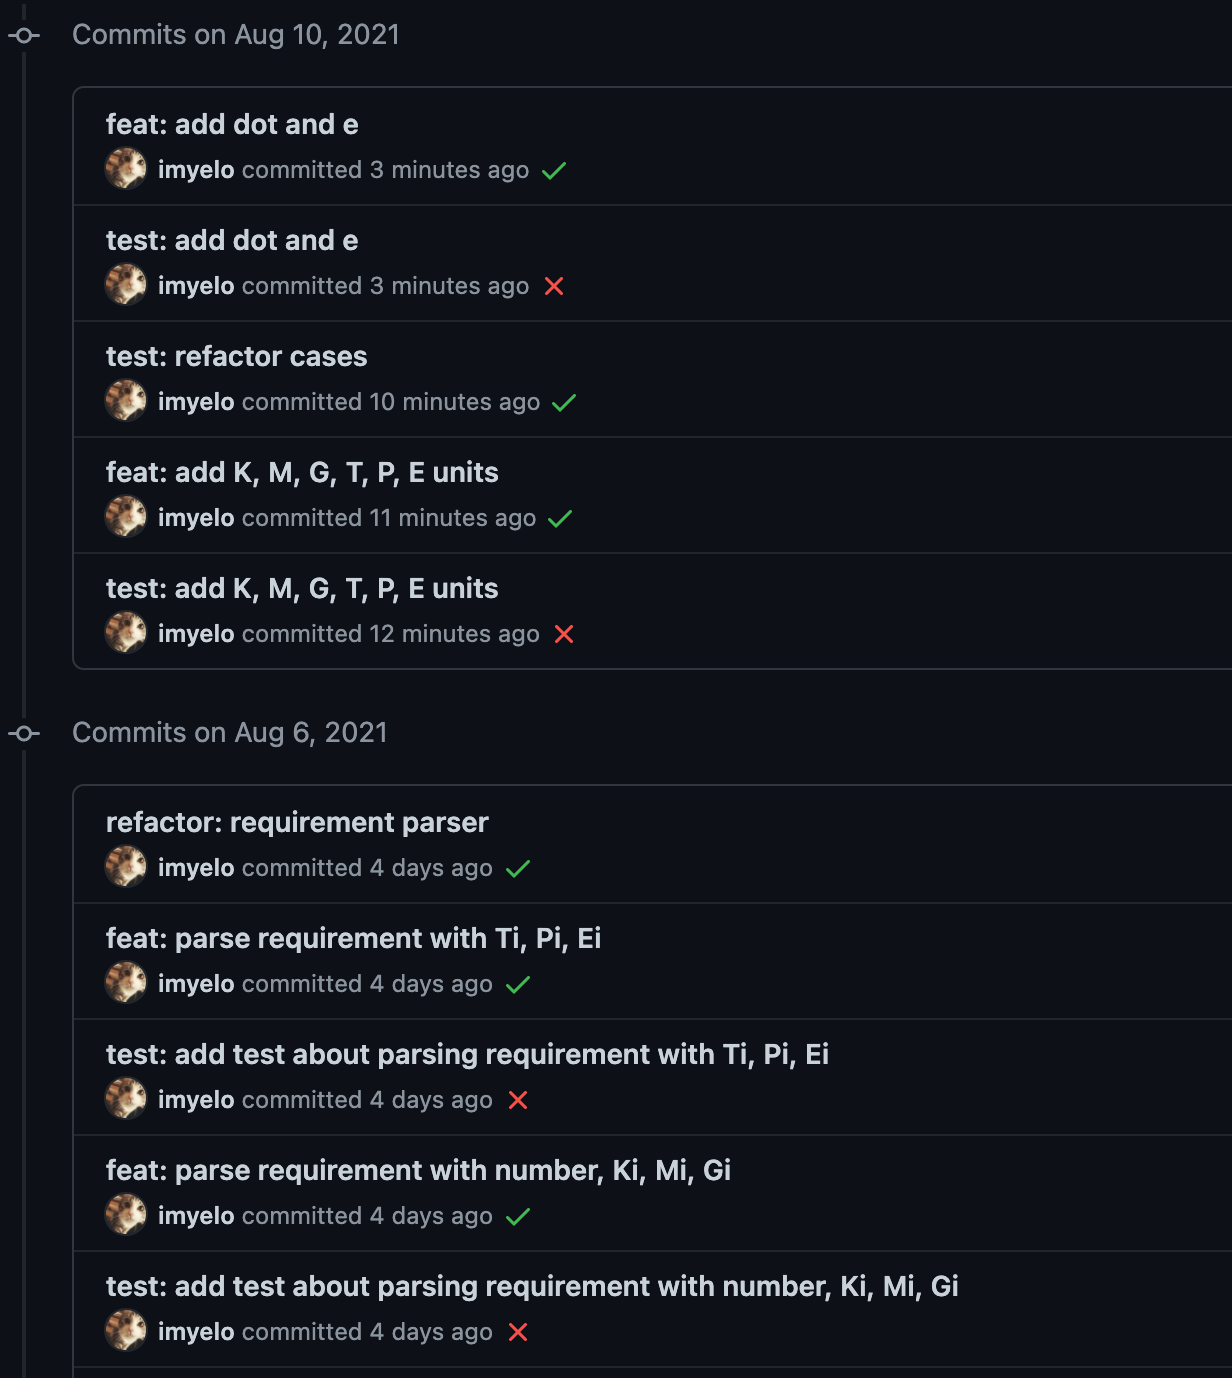Open commit 'feat: add K, M, G, T, P, E units'
Viewport: 1232px width, 1378px height.
pyautogui.click(x=302, y=472)
